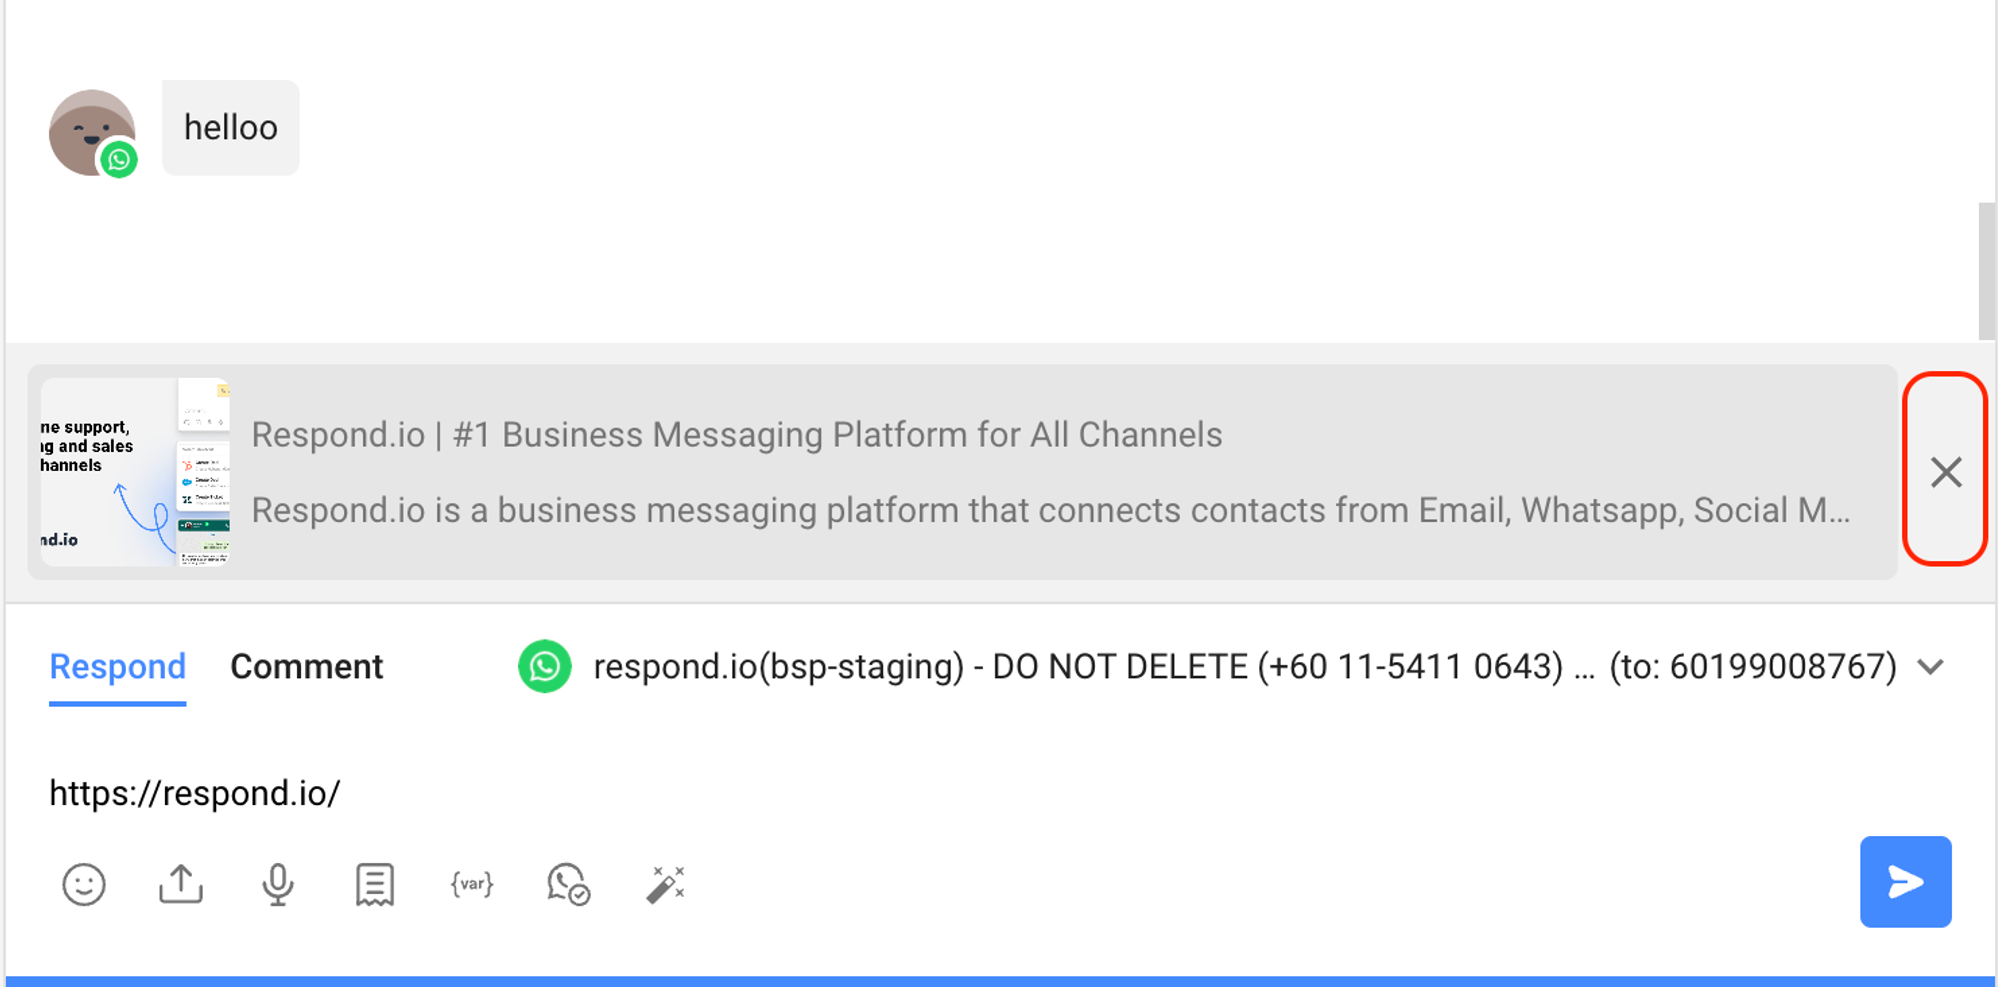The height and width of the screenshot is (987, 2000).
Task: Record a voice message with microphone
Action: [x=278, y=885]
